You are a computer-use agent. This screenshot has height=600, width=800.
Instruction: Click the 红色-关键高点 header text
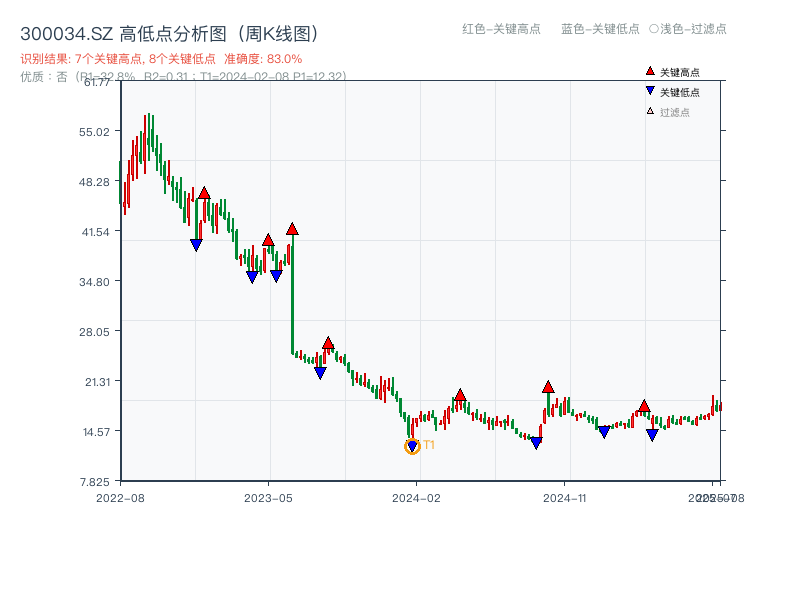501,29
